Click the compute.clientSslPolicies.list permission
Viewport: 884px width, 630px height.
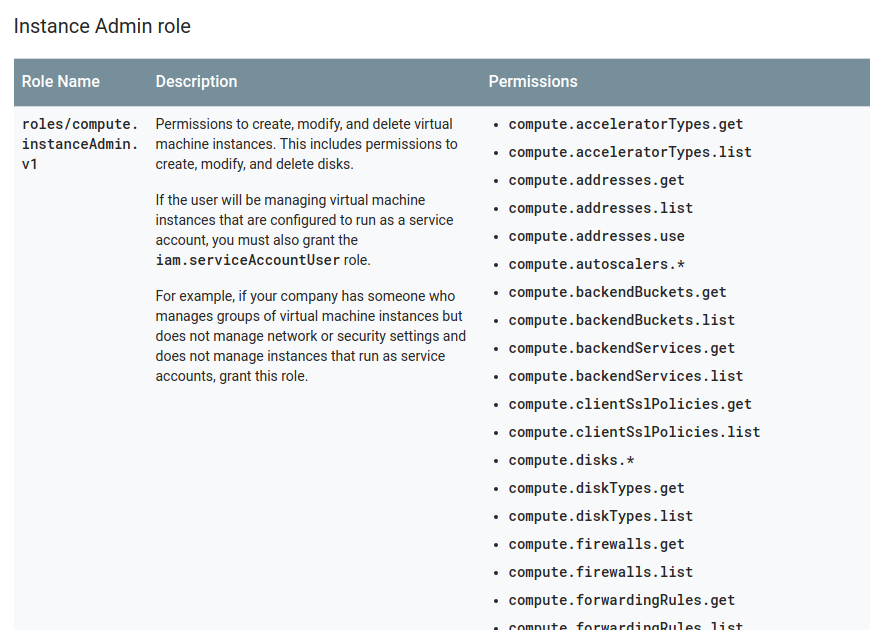pyautogui.click(x=634, y=433)
